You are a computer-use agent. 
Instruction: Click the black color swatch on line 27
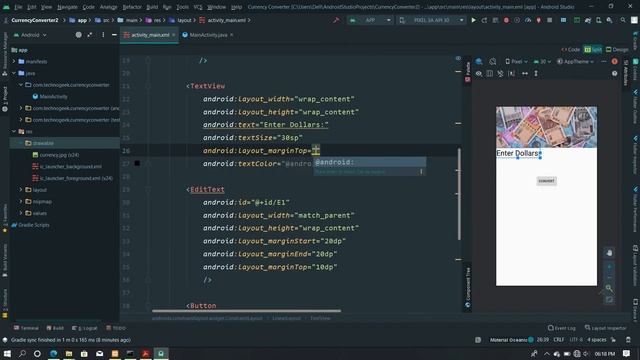pyautogui.click(x=137, y=164)
